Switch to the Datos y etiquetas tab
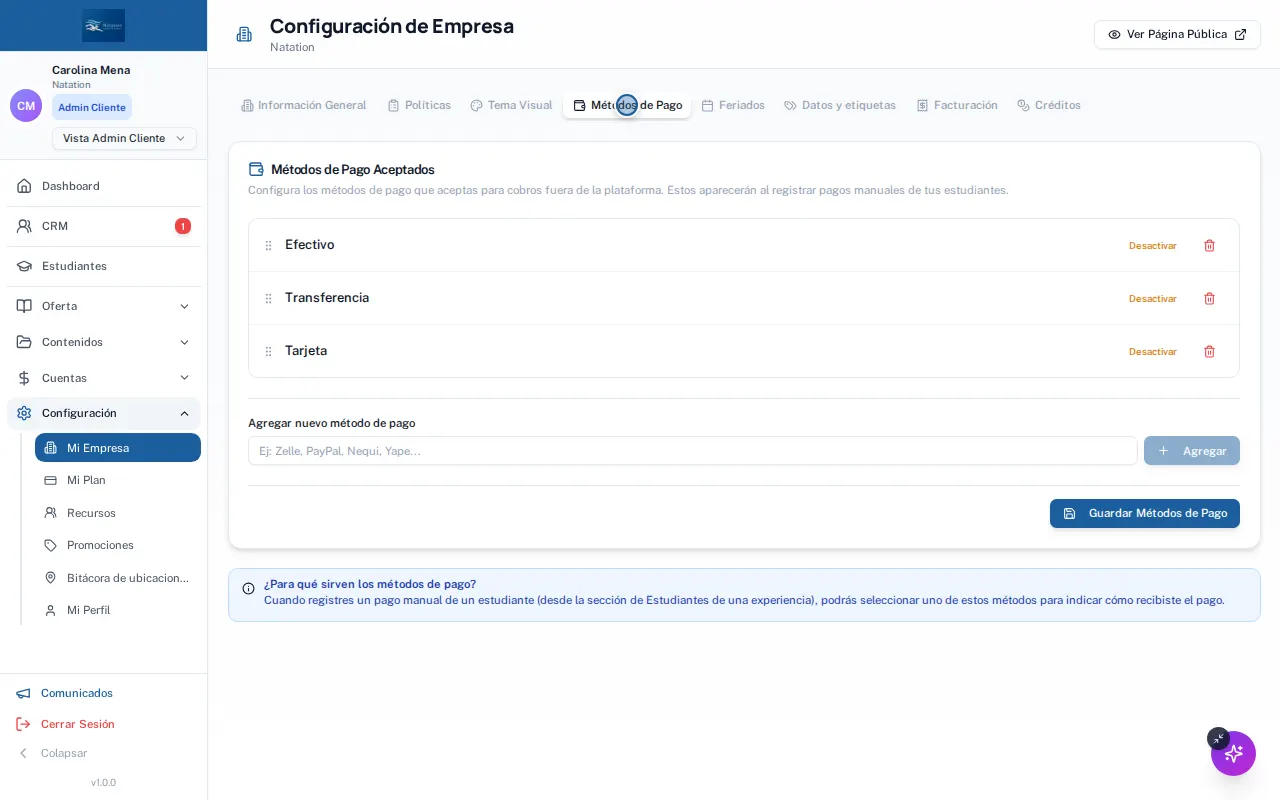This screenshot has height=800, width=1280. (x=840, y=105)
